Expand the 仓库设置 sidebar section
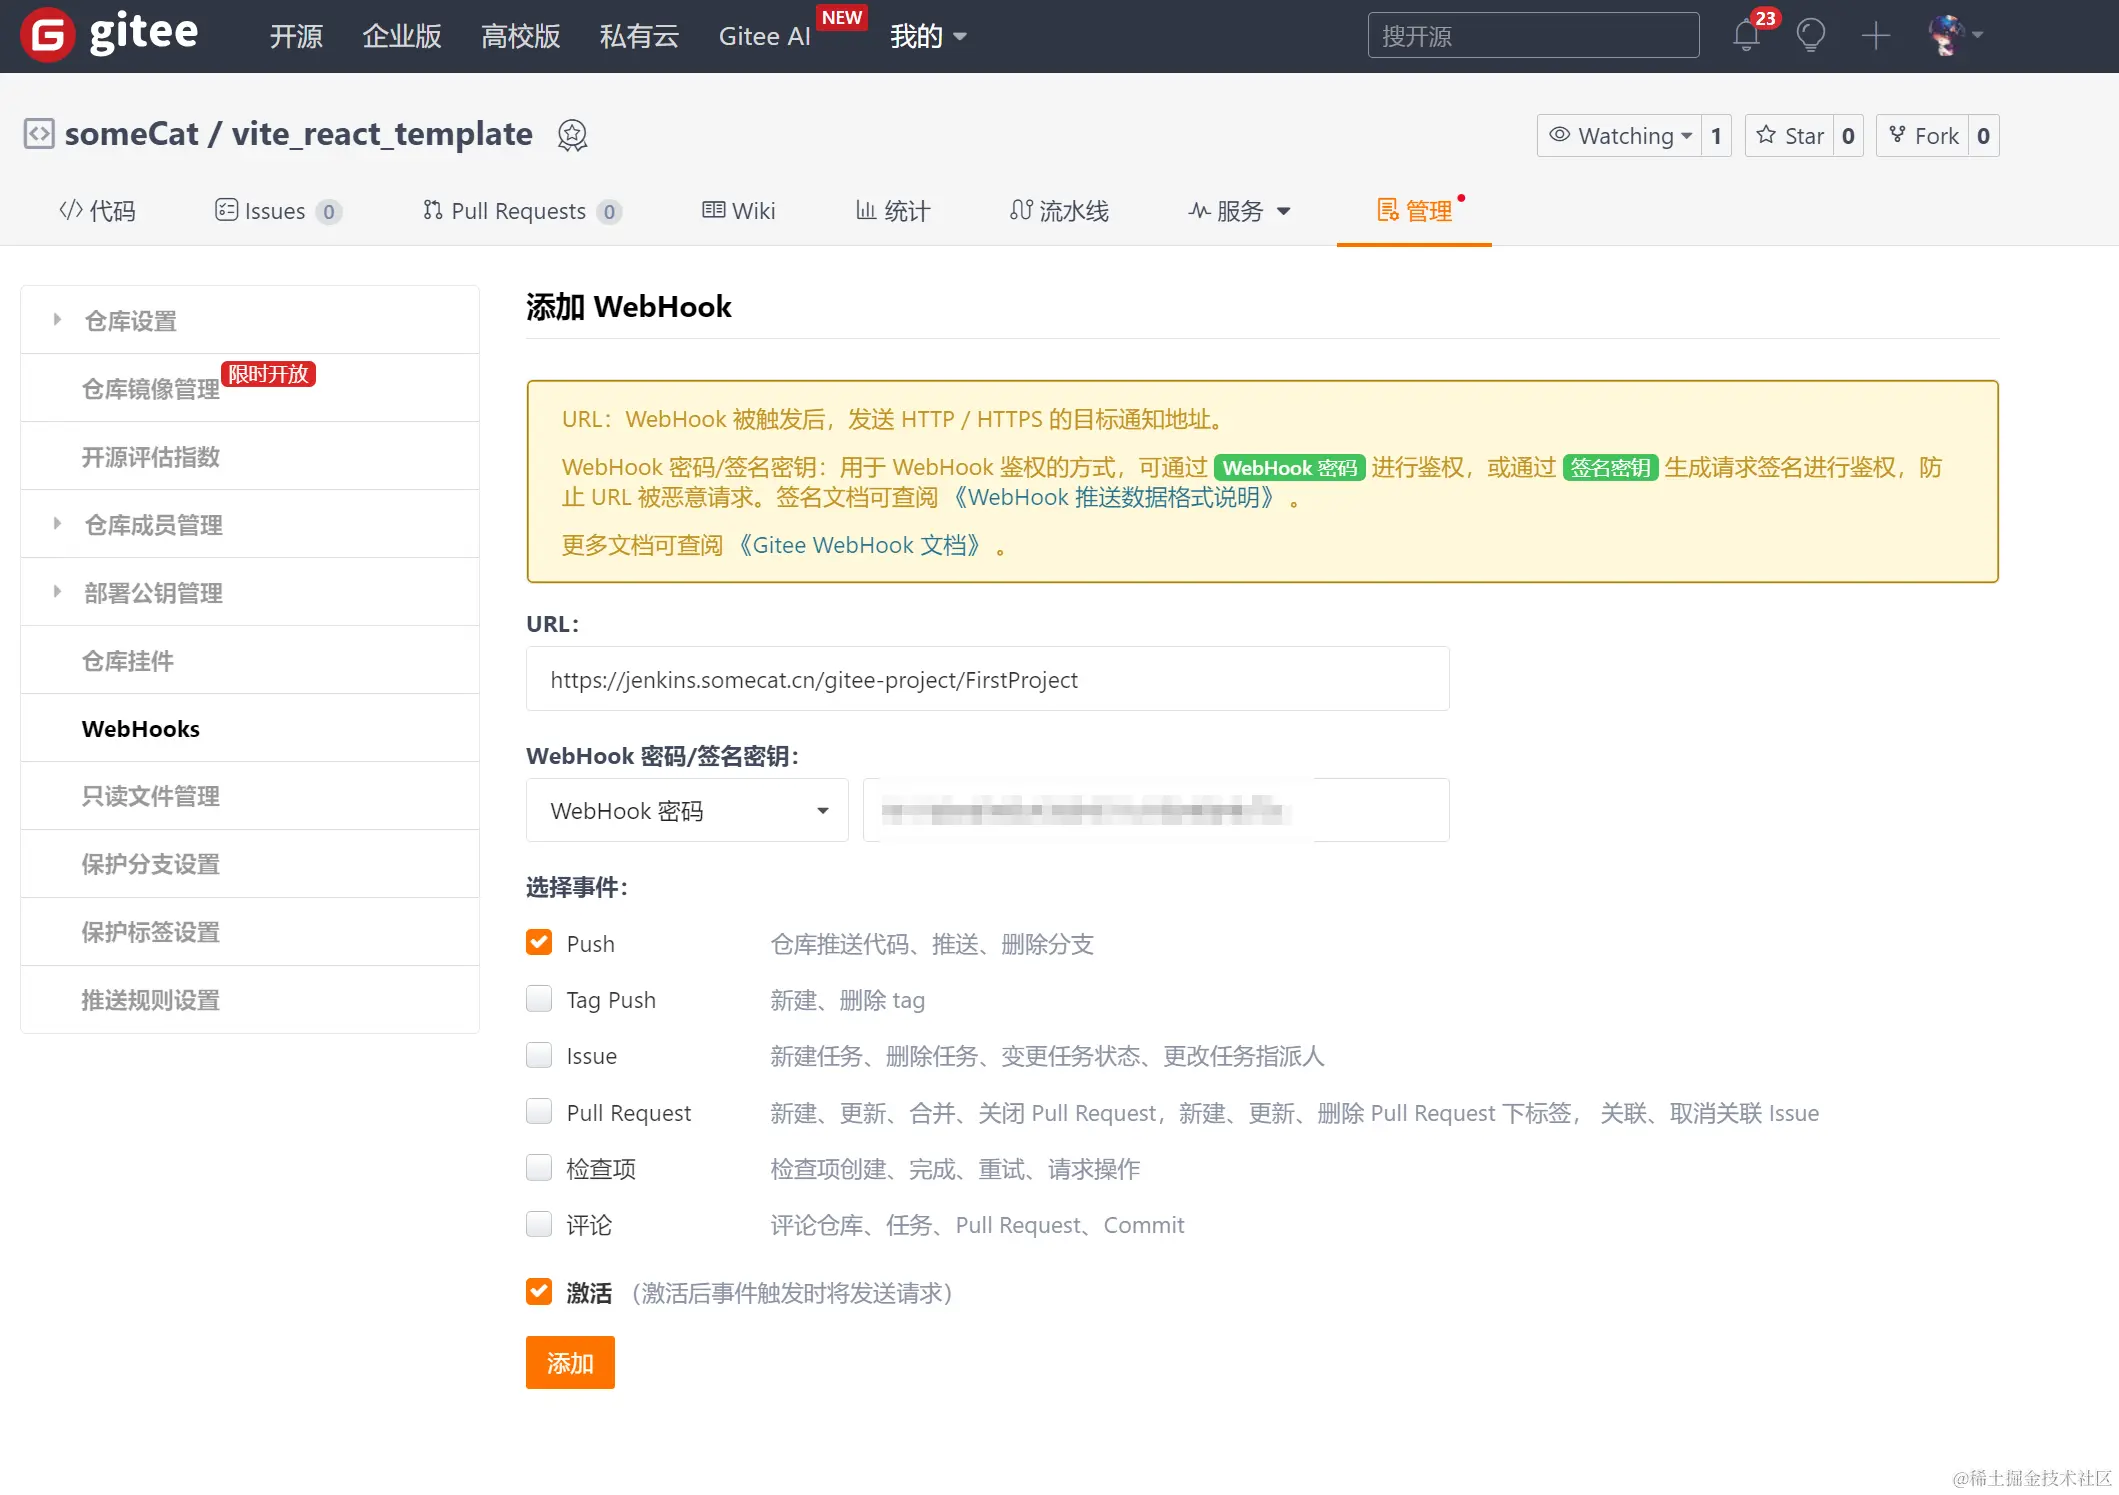2119x1495 pixels. 130,321
